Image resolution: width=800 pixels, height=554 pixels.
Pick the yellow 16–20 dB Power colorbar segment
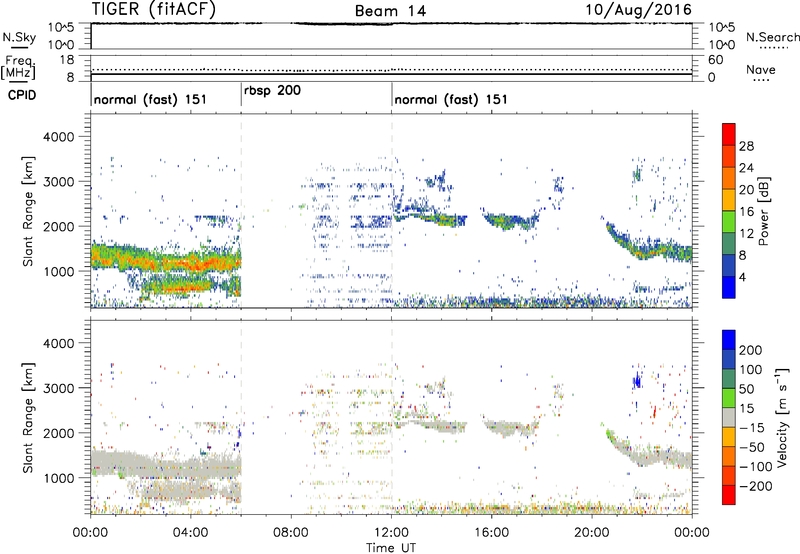pos(729,200)
